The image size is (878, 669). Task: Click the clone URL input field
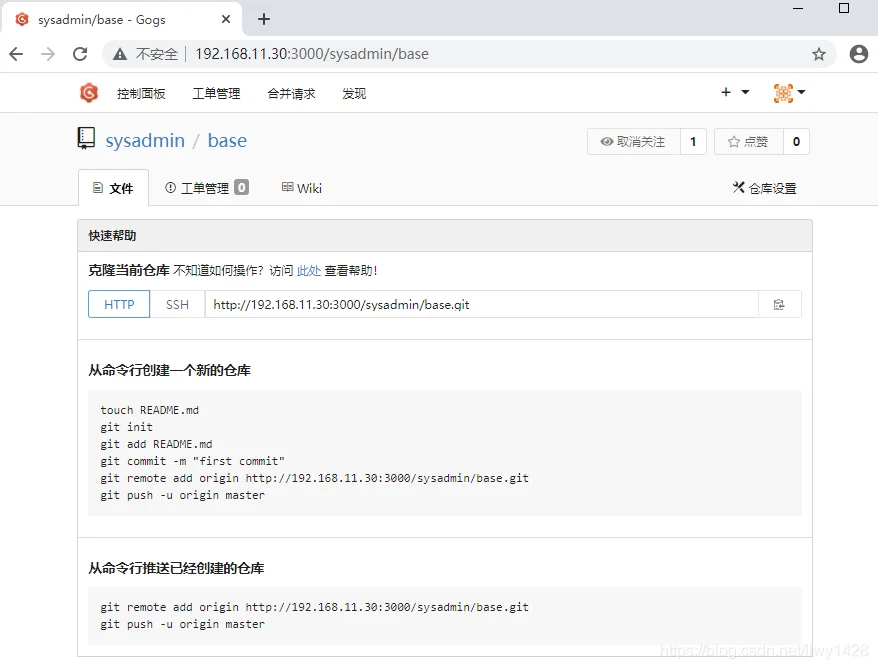pos(482,305)
